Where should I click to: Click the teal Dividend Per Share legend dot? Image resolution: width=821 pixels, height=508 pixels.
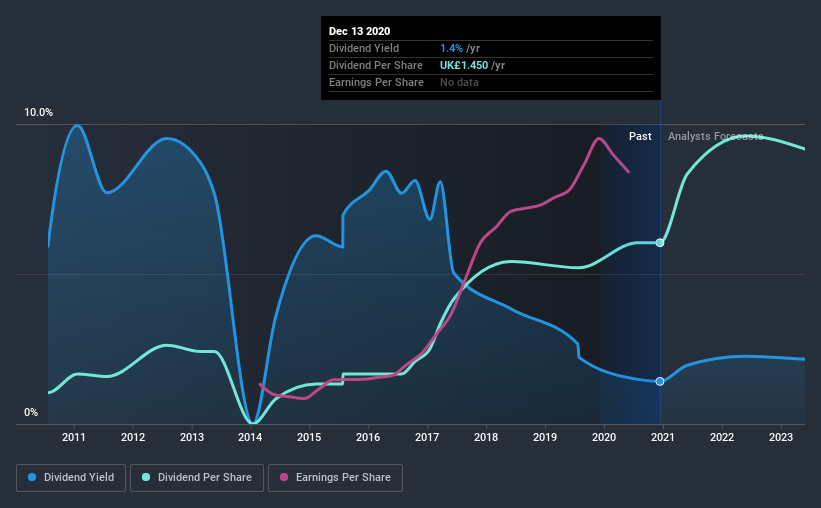point(146,477)
